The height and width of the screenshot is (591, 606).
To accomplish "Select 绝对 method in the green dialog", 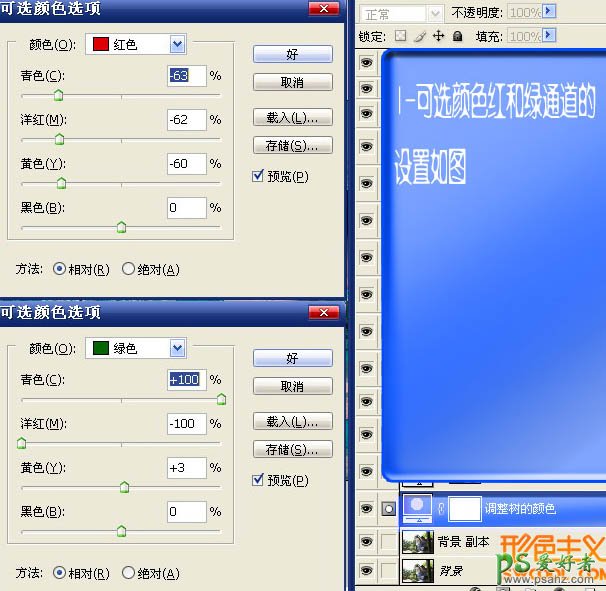I will [128, 573].
